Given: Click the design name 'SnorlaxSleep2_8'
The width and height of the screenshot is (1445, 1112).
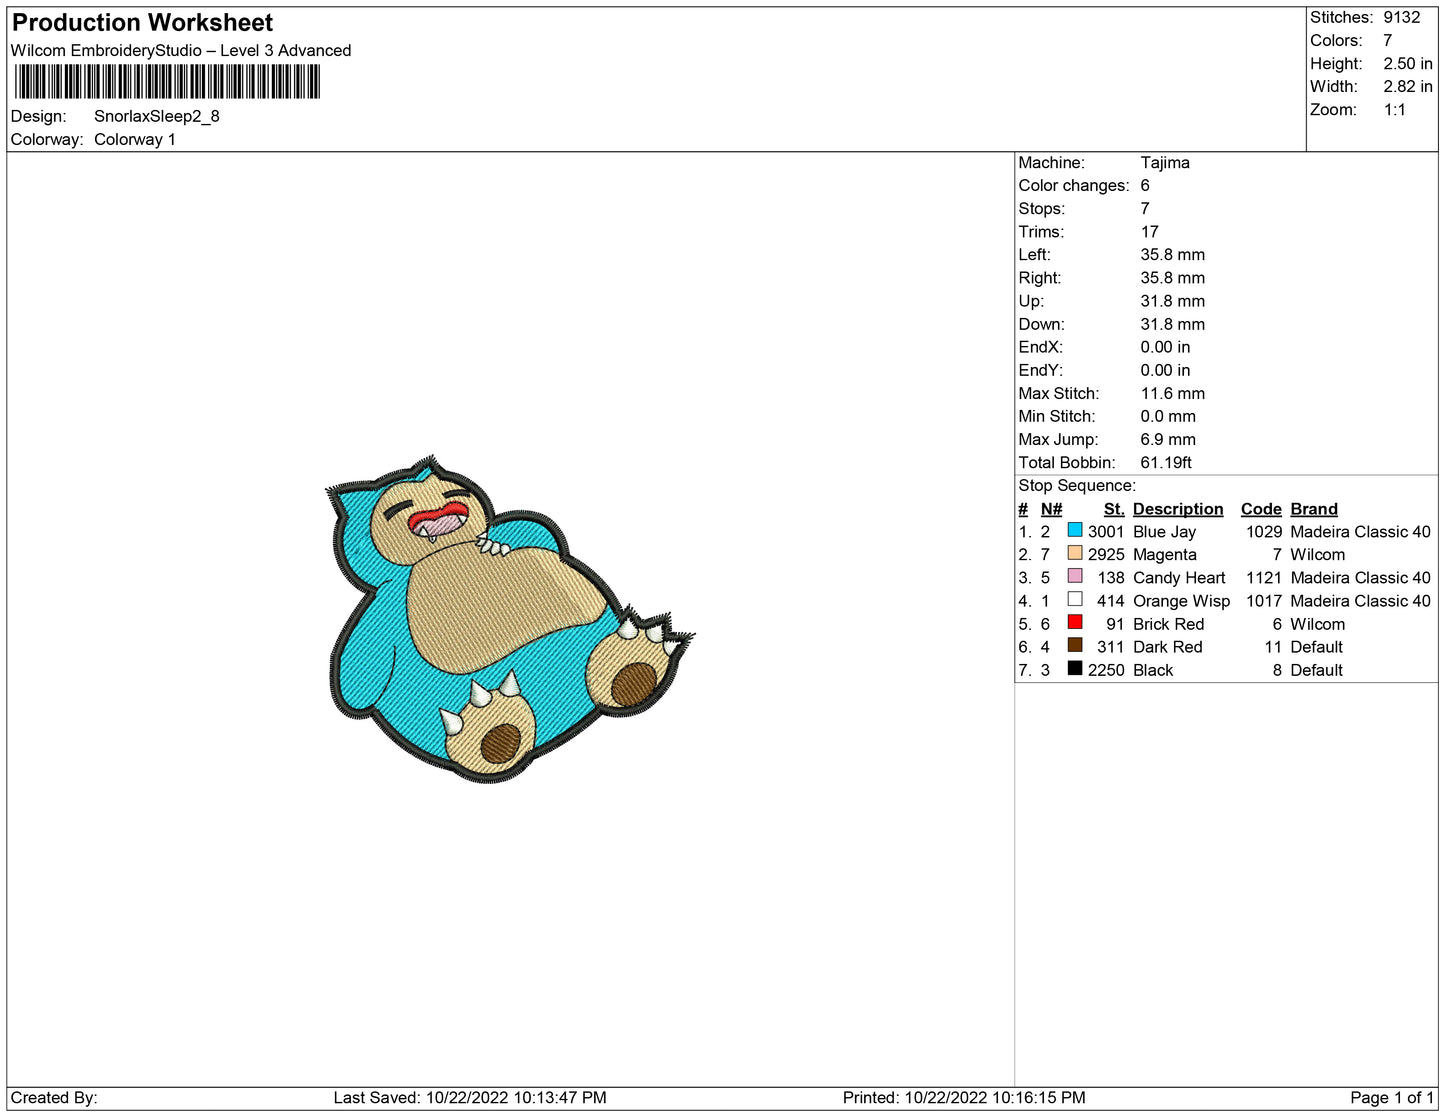Looking at the screenshot, I should point(157,116).
